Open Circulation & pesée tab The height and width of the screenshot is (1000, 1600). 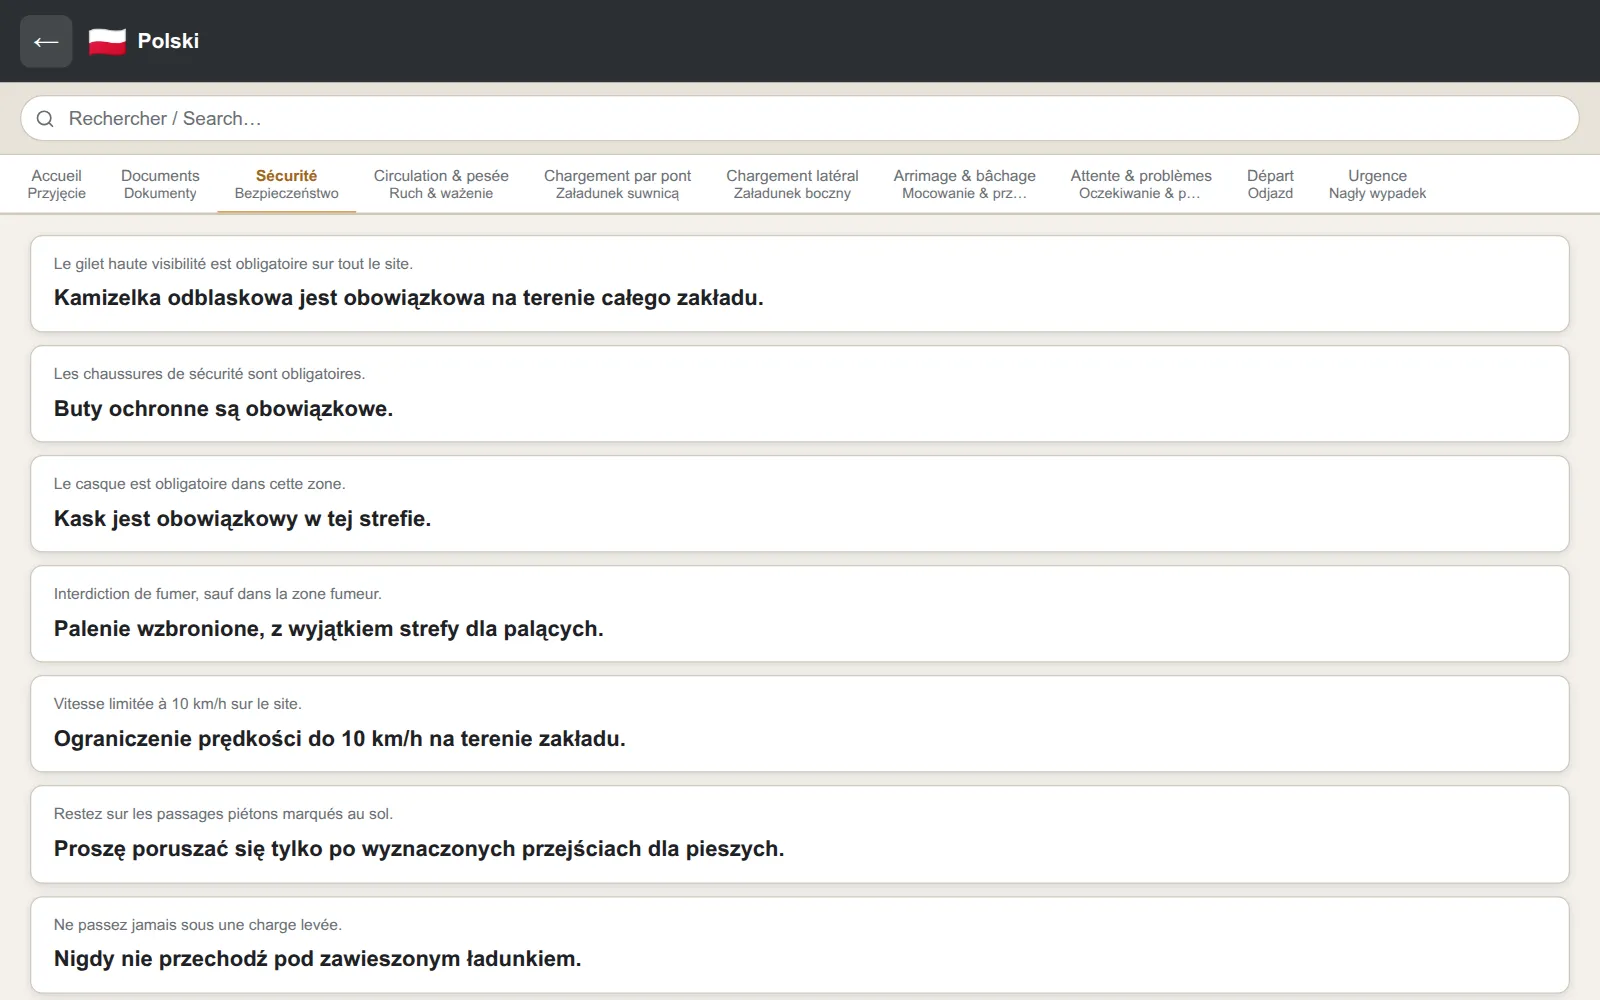point(441,184)
